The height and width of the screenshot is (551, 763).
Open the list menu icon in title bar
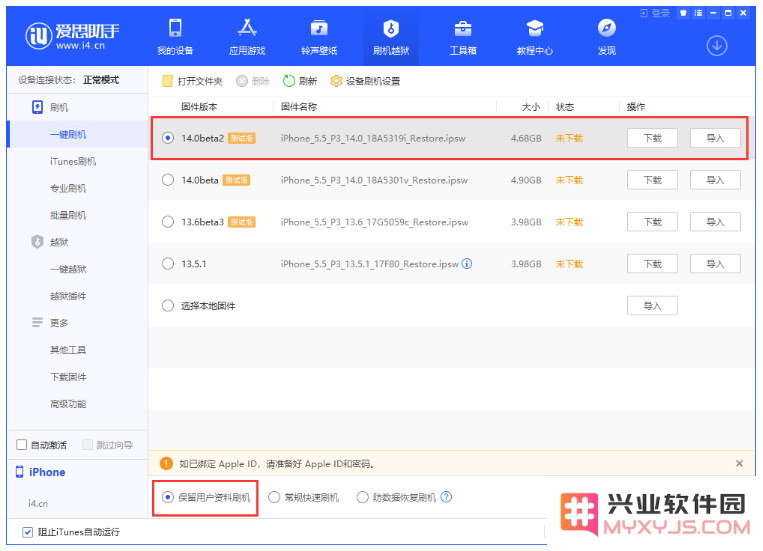698,13
